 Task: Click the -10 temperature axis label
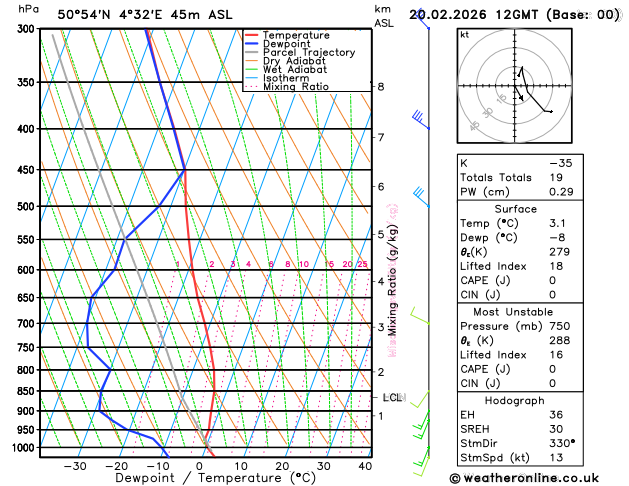pyautogui.click(x=158, y=466)
